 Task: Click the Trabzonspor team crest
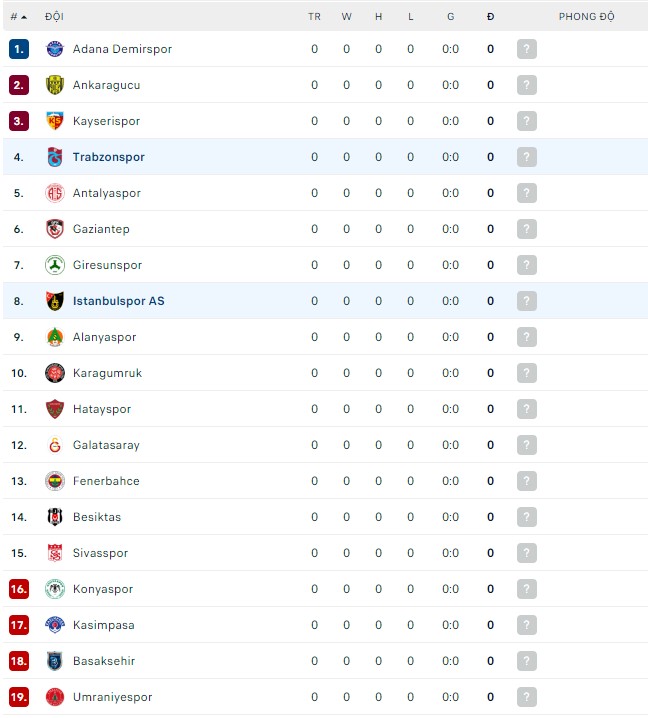pos(55,157)
